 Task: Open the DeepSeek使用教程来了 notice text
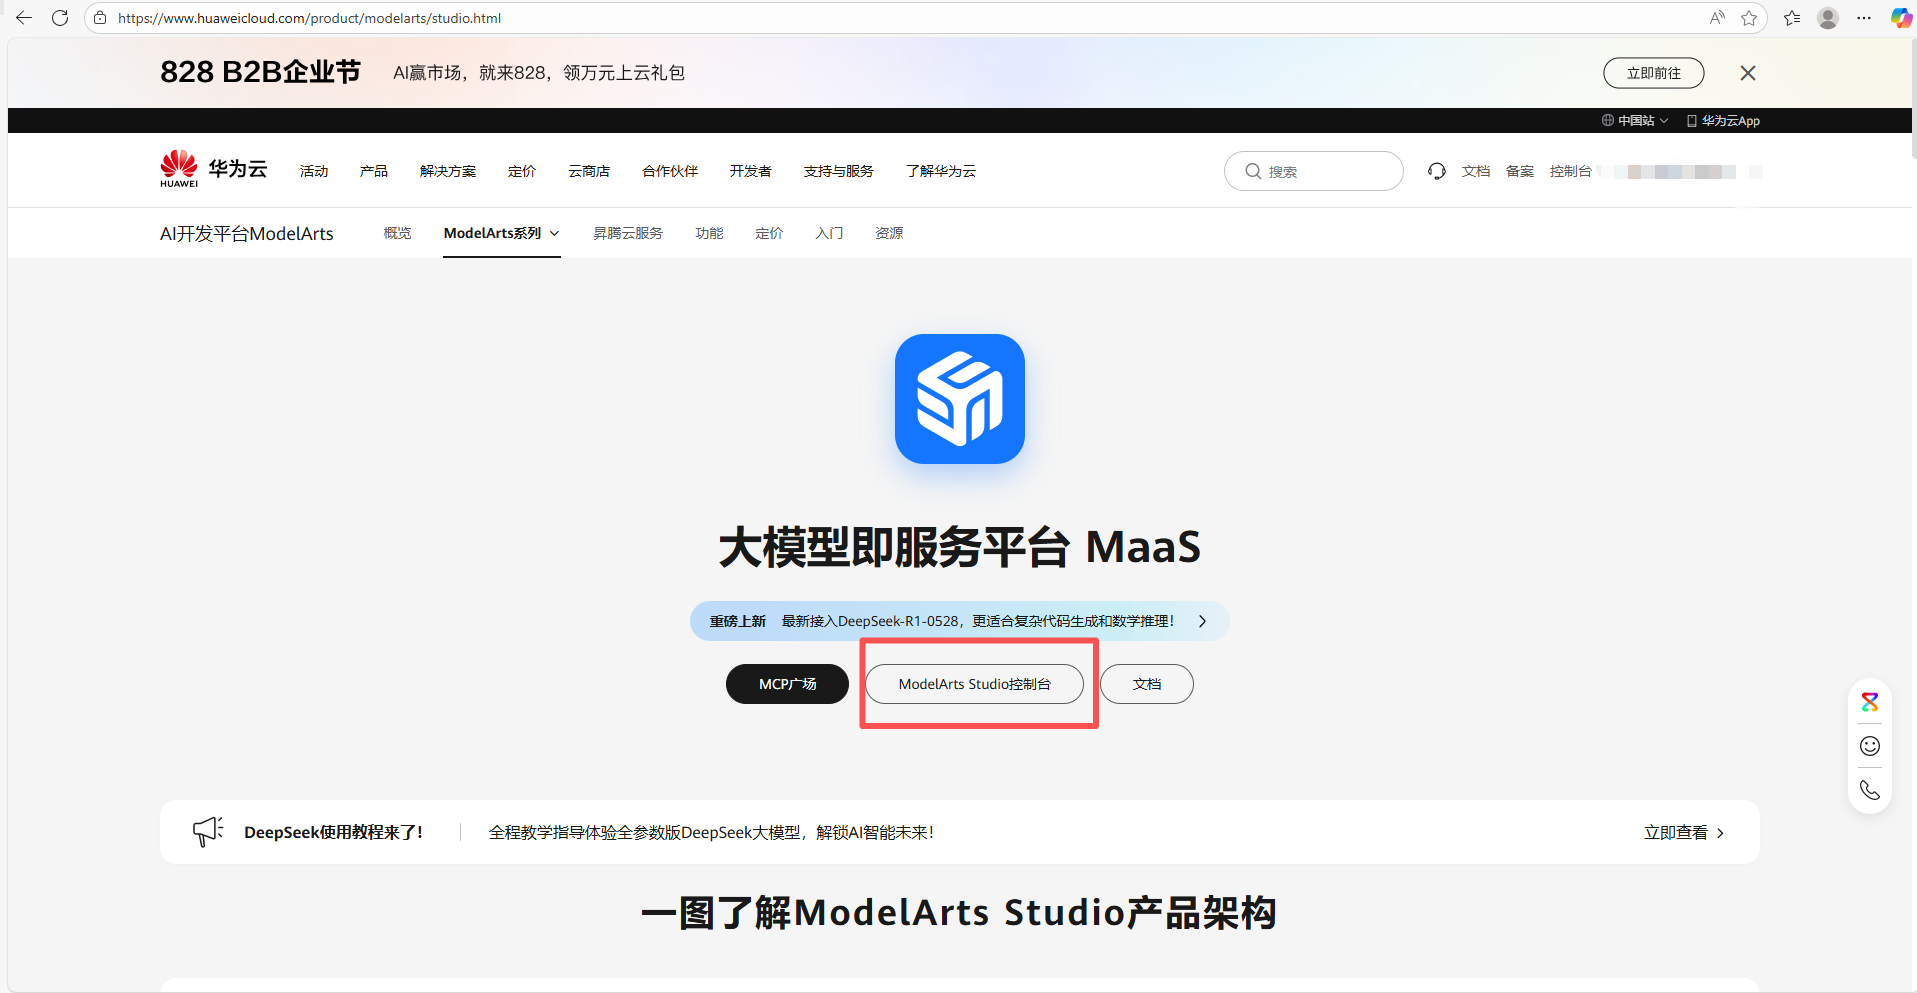[333, 832]
